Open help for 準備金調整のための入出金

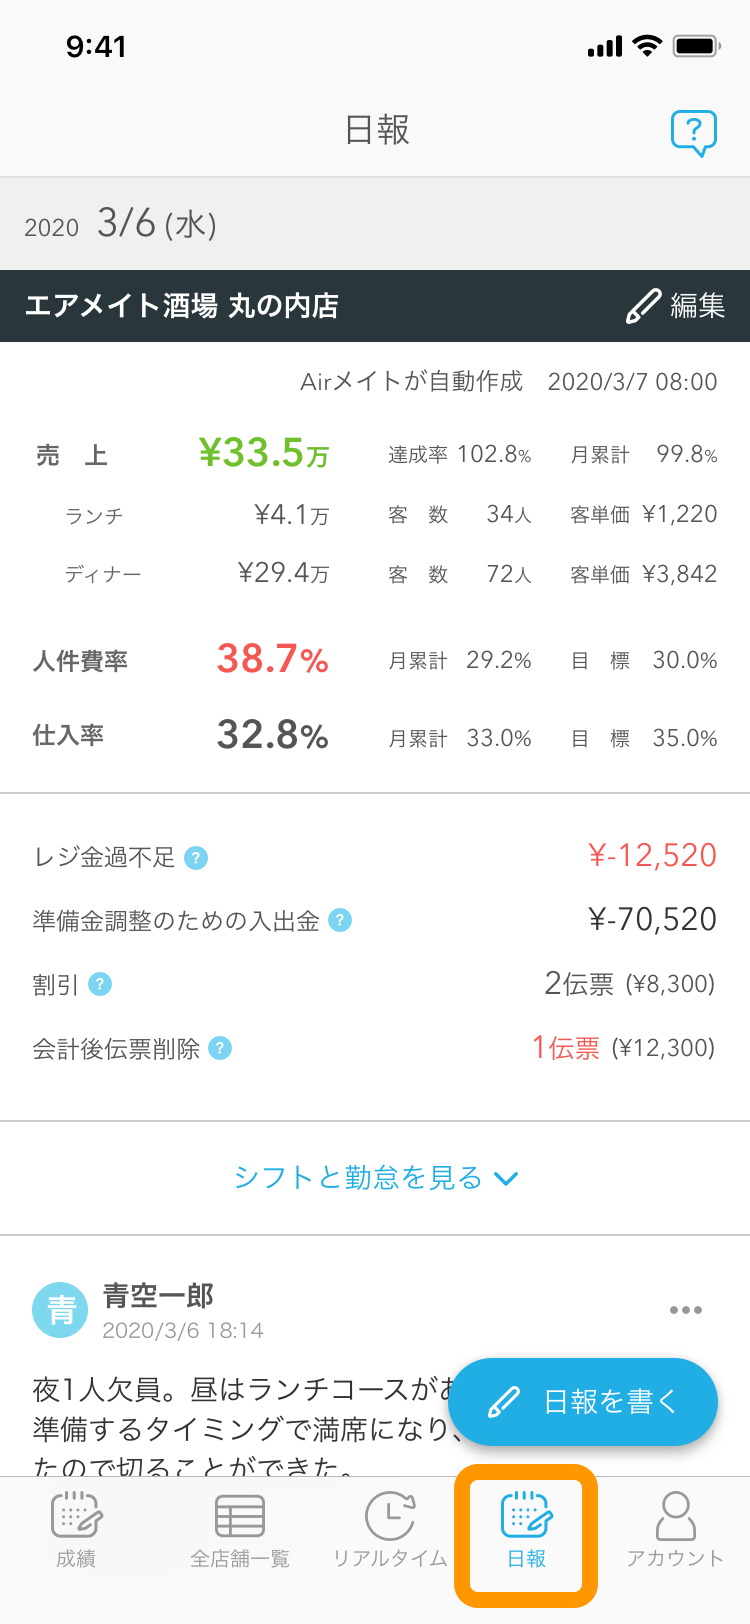[340, 920]
